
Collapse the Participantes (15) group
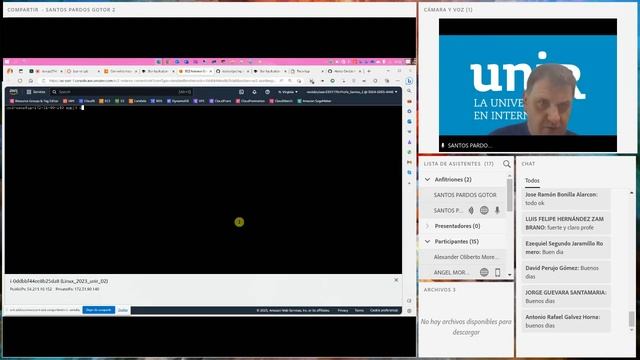(x=427, y=242)
